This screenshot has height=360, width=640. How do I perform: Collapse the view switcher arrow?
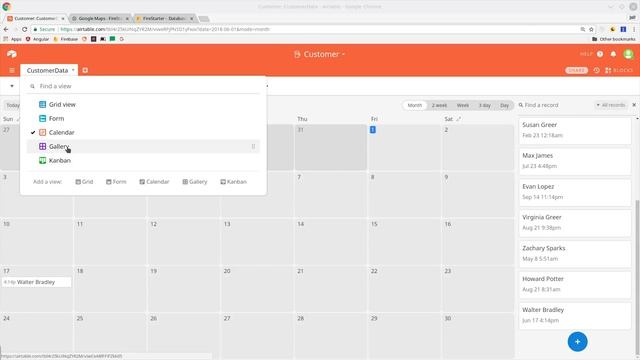12,86
